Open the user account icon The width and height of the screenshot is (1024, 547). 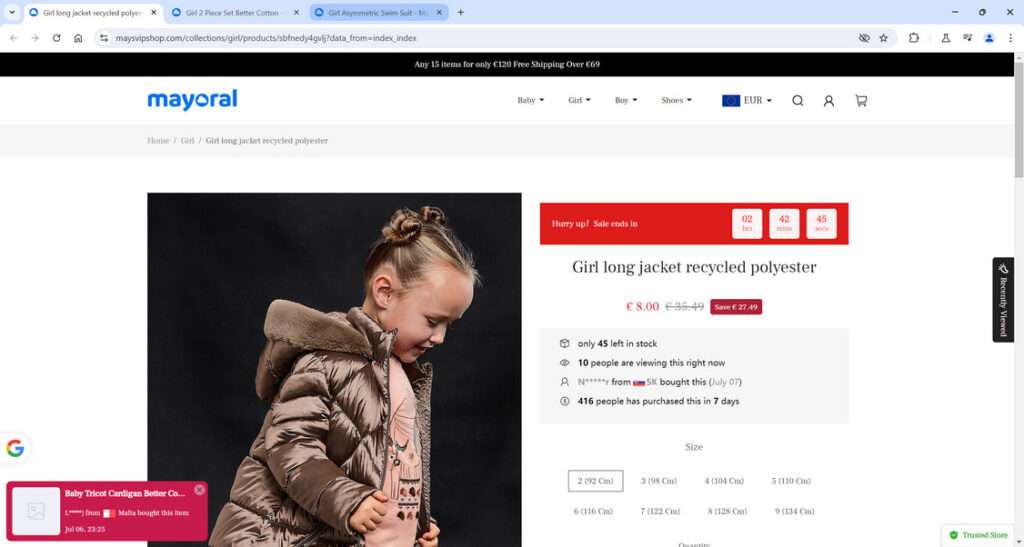click(x=829, y=101)
